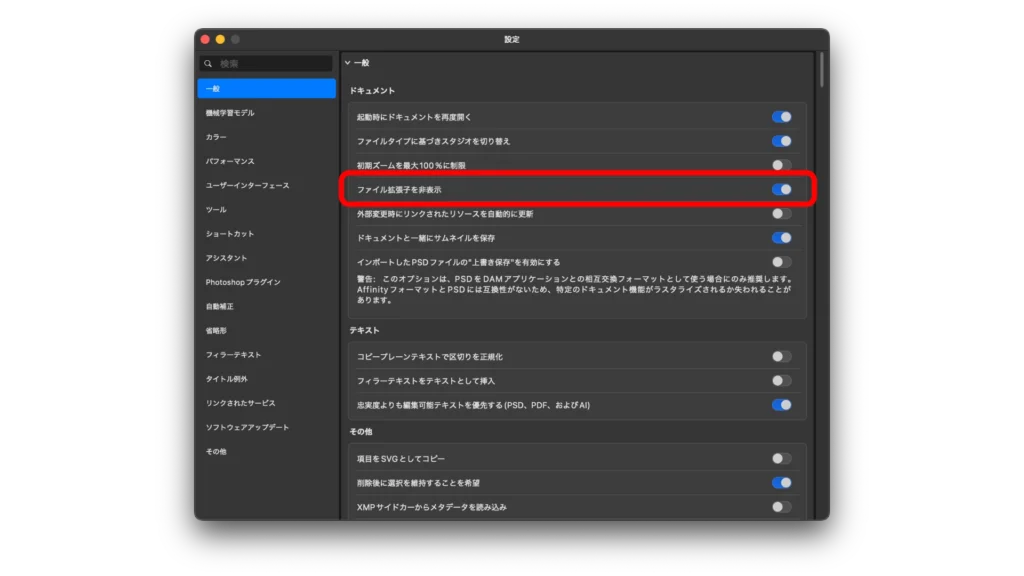The image size is (1024, 576).
Task: Enable 外部変更時にリンクされたリソースを自動的に更新
Action: 783,213
